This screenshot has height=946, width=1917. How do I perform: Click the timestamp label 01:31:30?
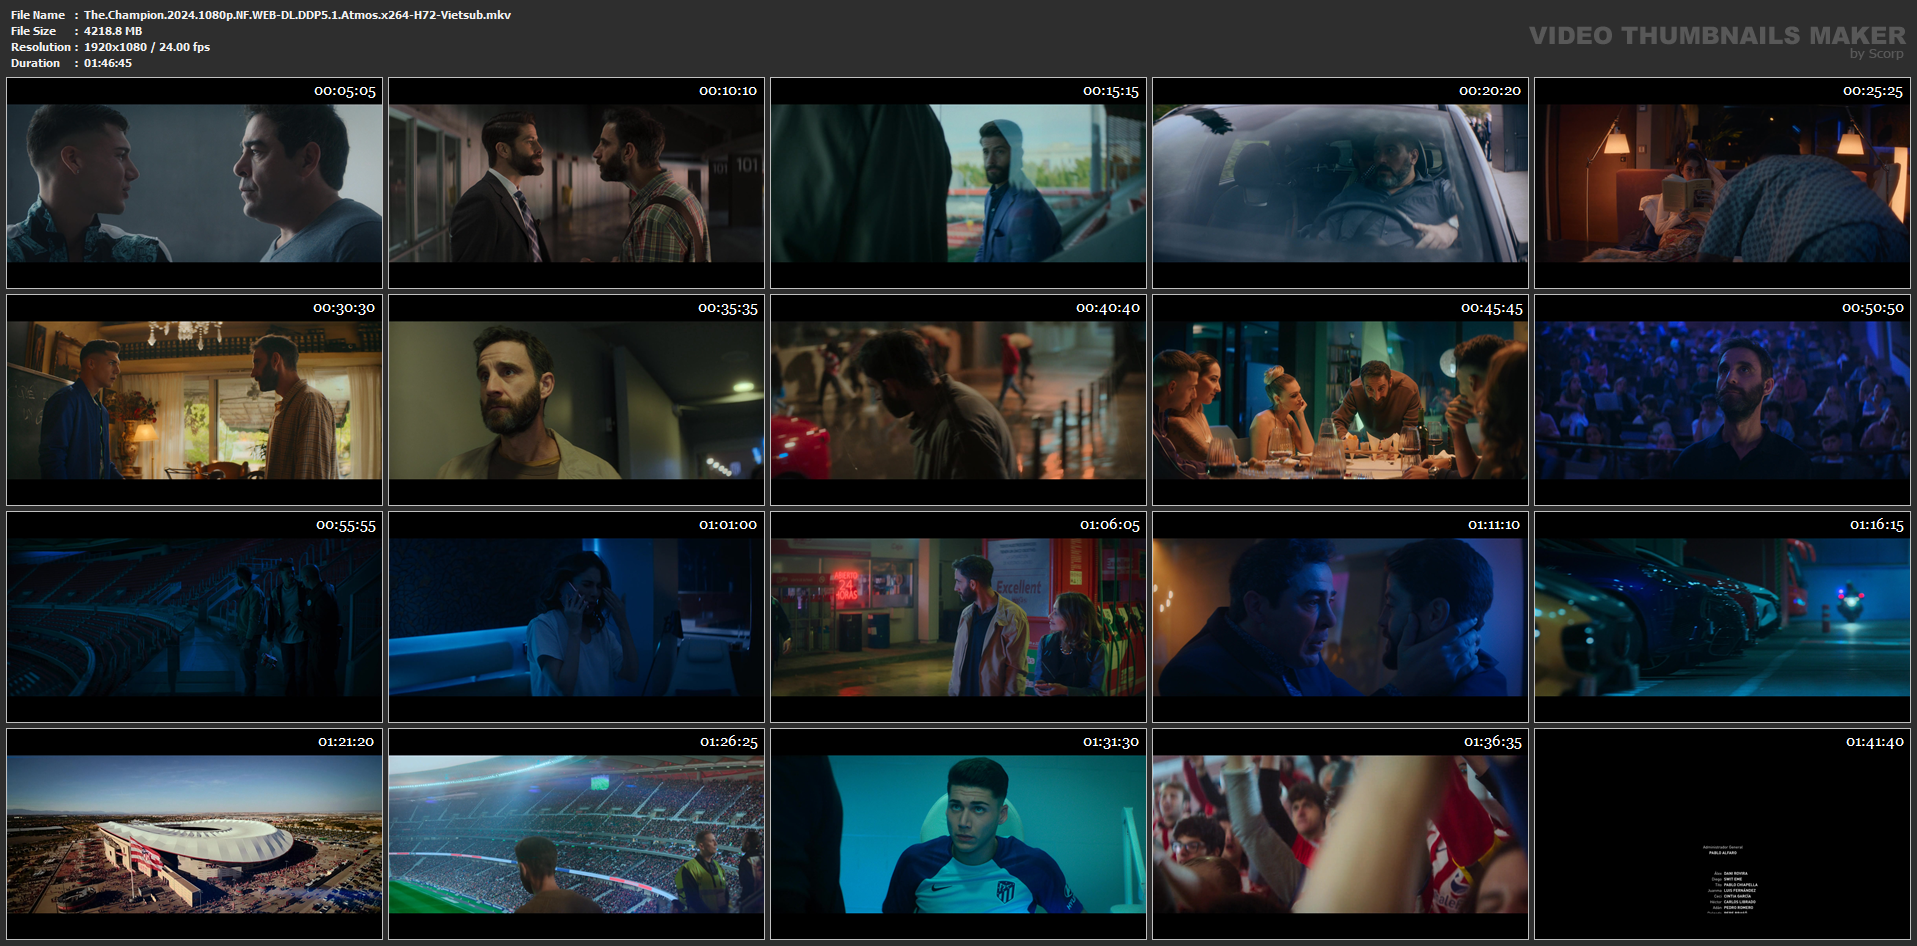tap(1111, 742)
